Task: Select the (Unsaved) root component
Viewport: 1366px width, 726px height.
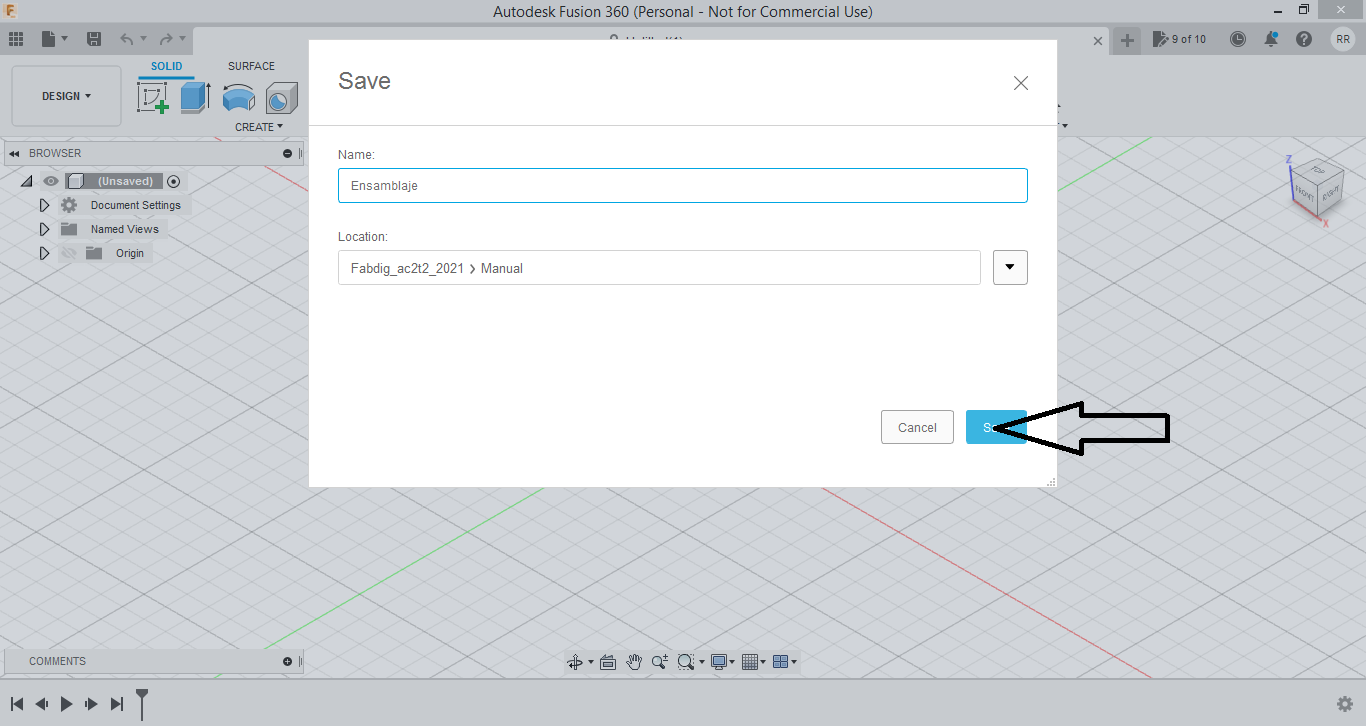Action: pos(125,181)
